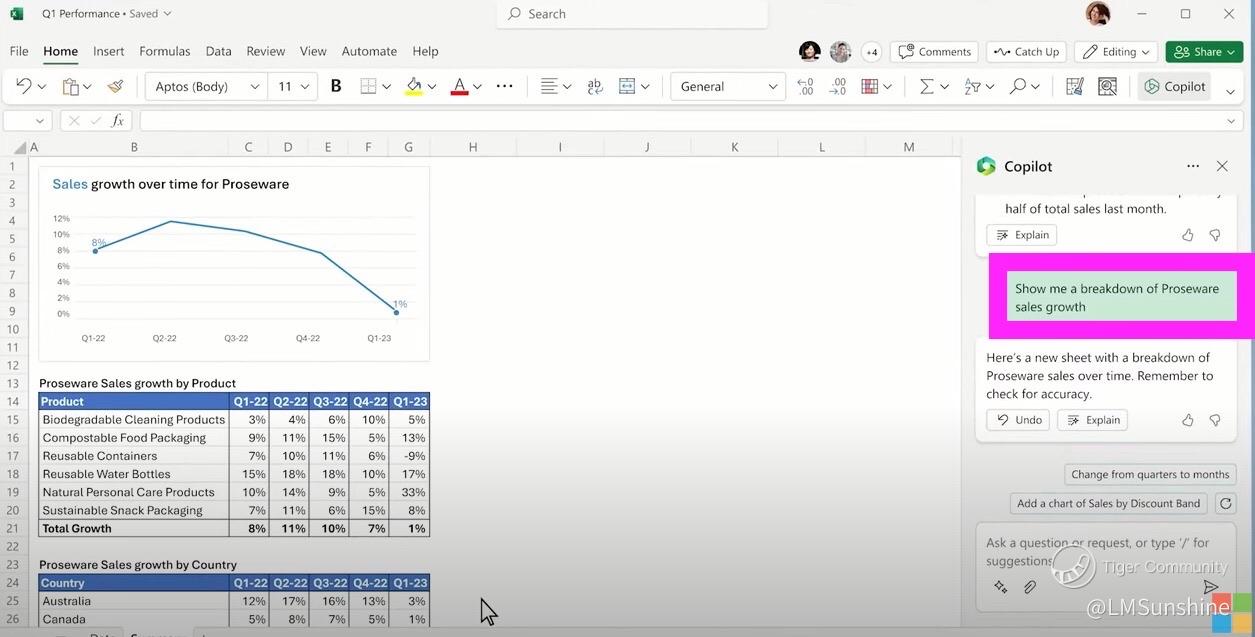
Task: Open the Name Box dropdown
Action: pos(40,121)
